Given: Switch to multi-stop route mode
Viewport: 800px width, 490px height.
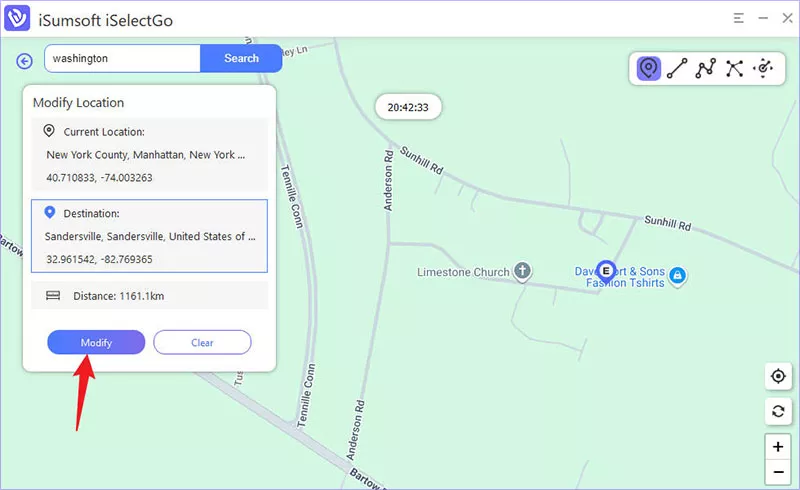Looking at the screenshot, I should coord(706,68).
